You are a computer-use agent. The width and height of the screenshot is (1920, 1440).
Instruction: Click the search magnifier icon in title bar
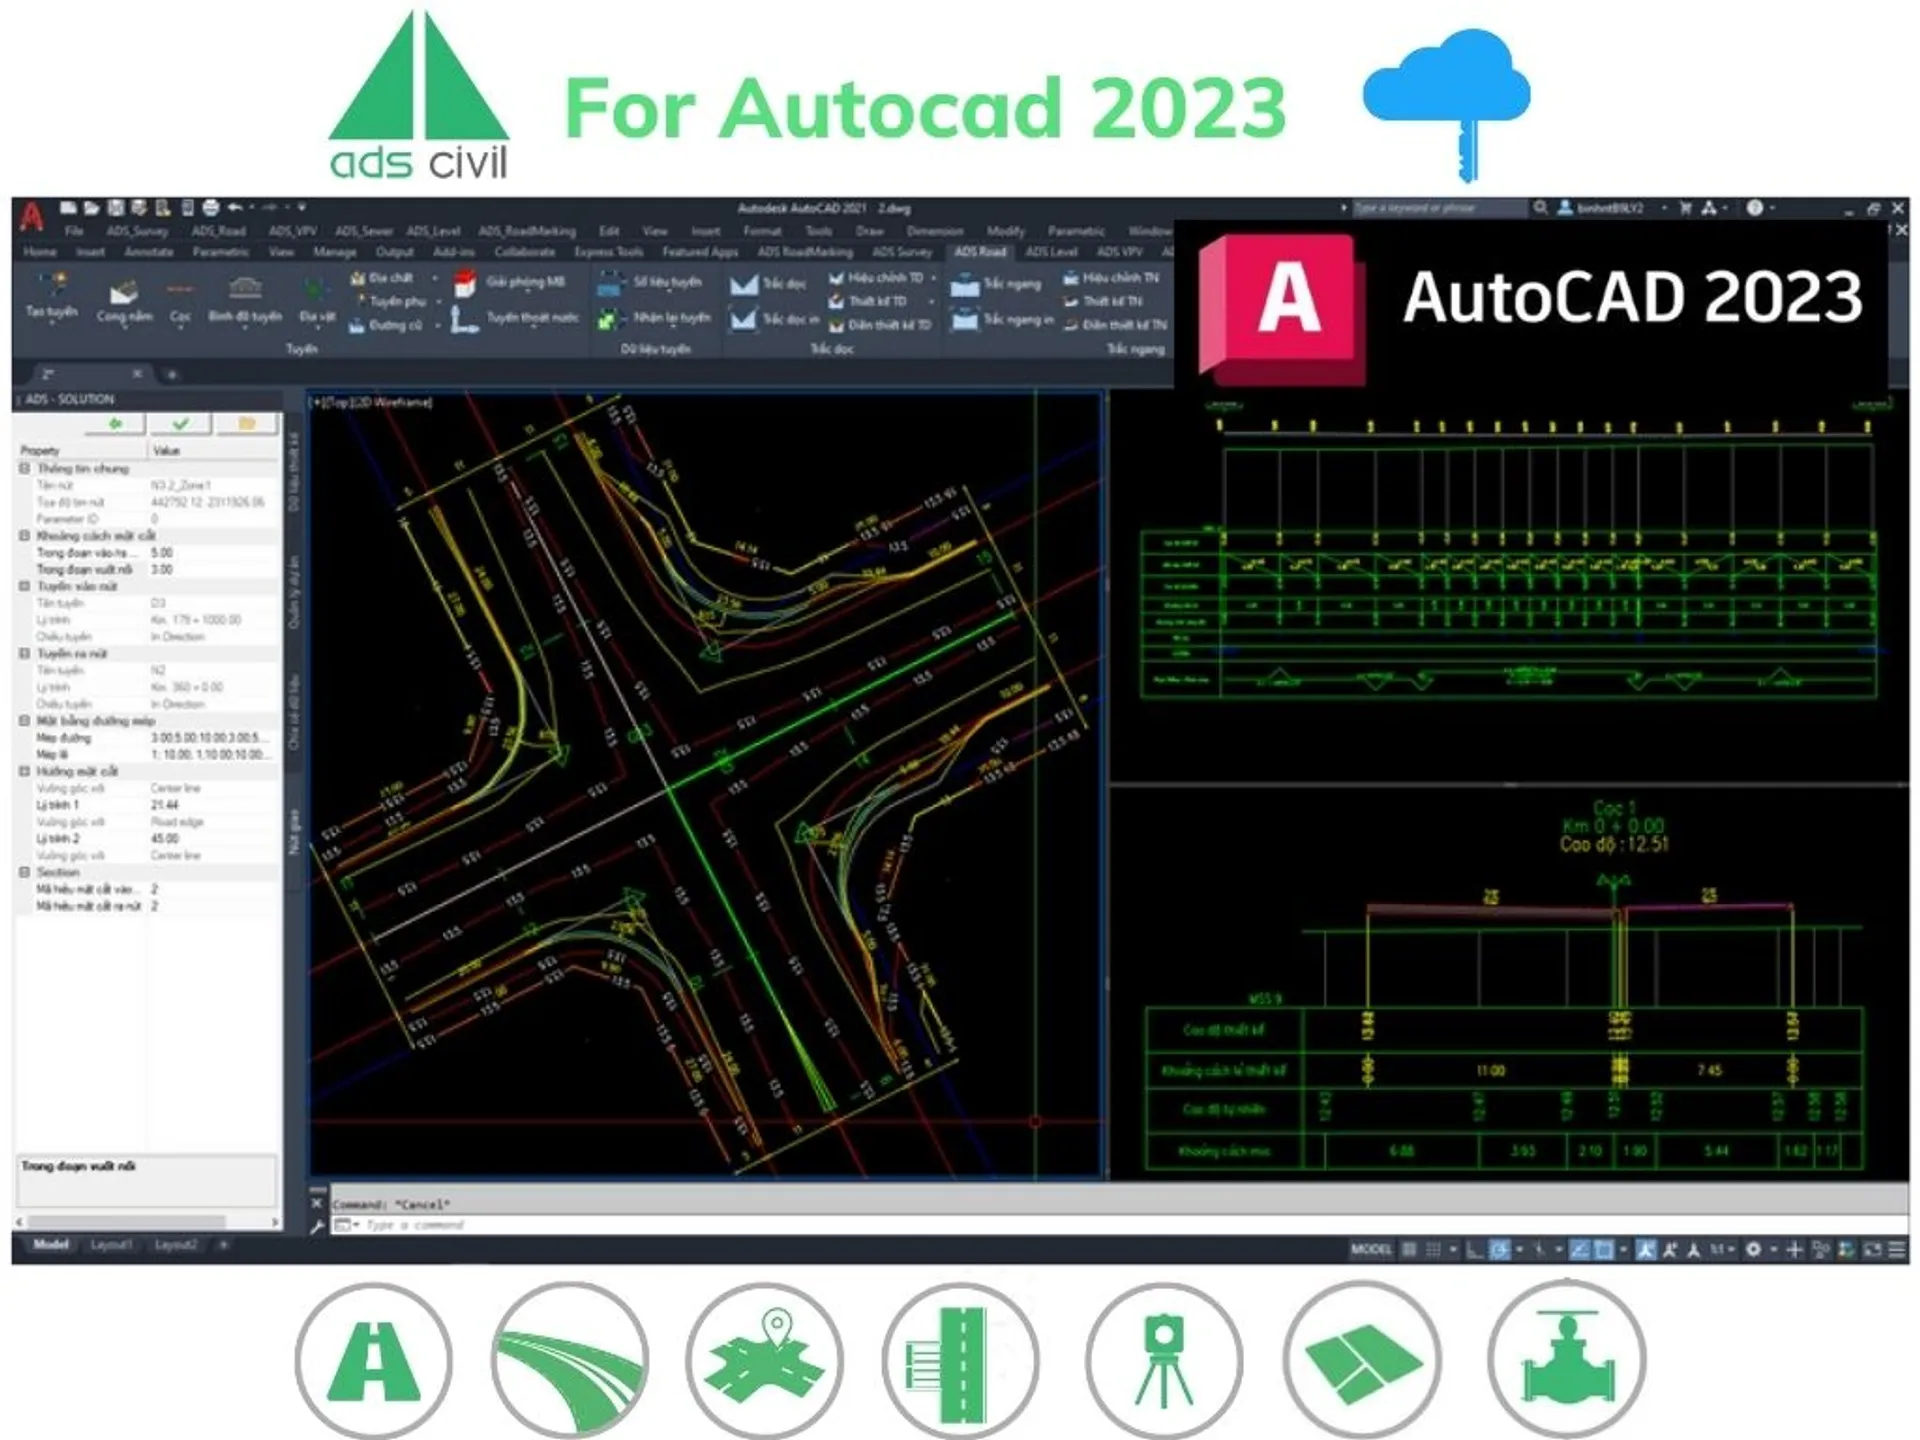1540,208
